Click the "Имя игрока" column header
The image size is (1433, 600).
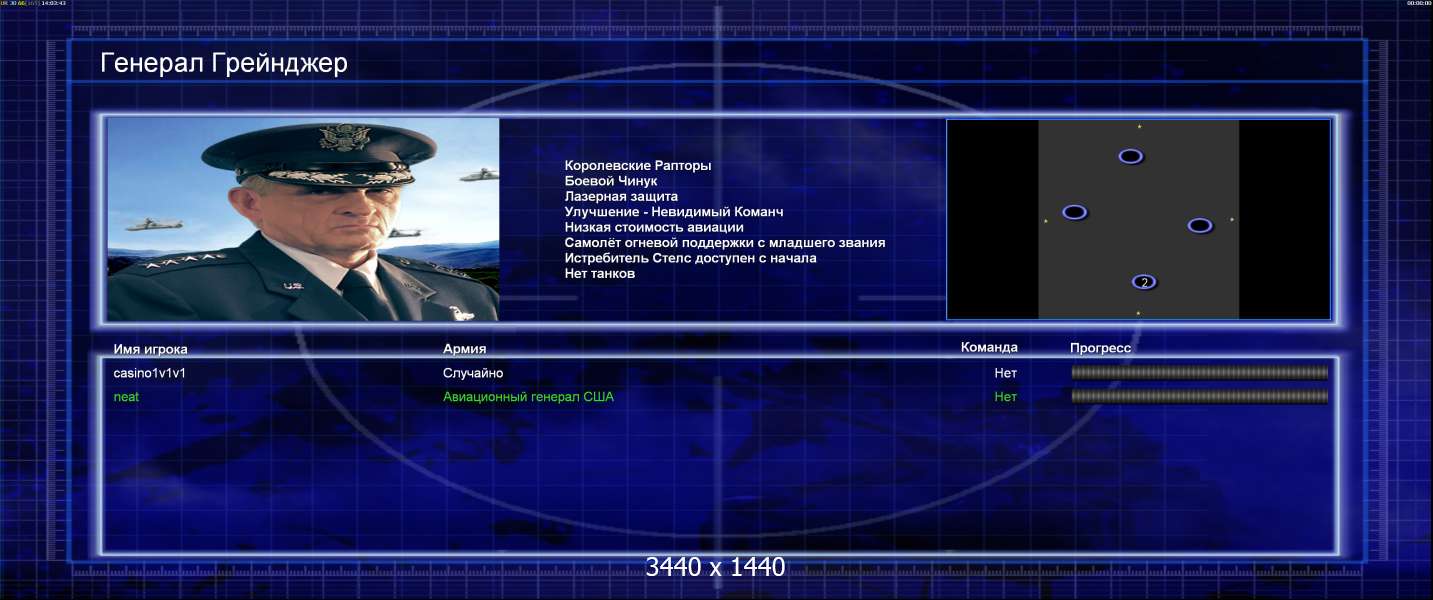click(151, 349)
